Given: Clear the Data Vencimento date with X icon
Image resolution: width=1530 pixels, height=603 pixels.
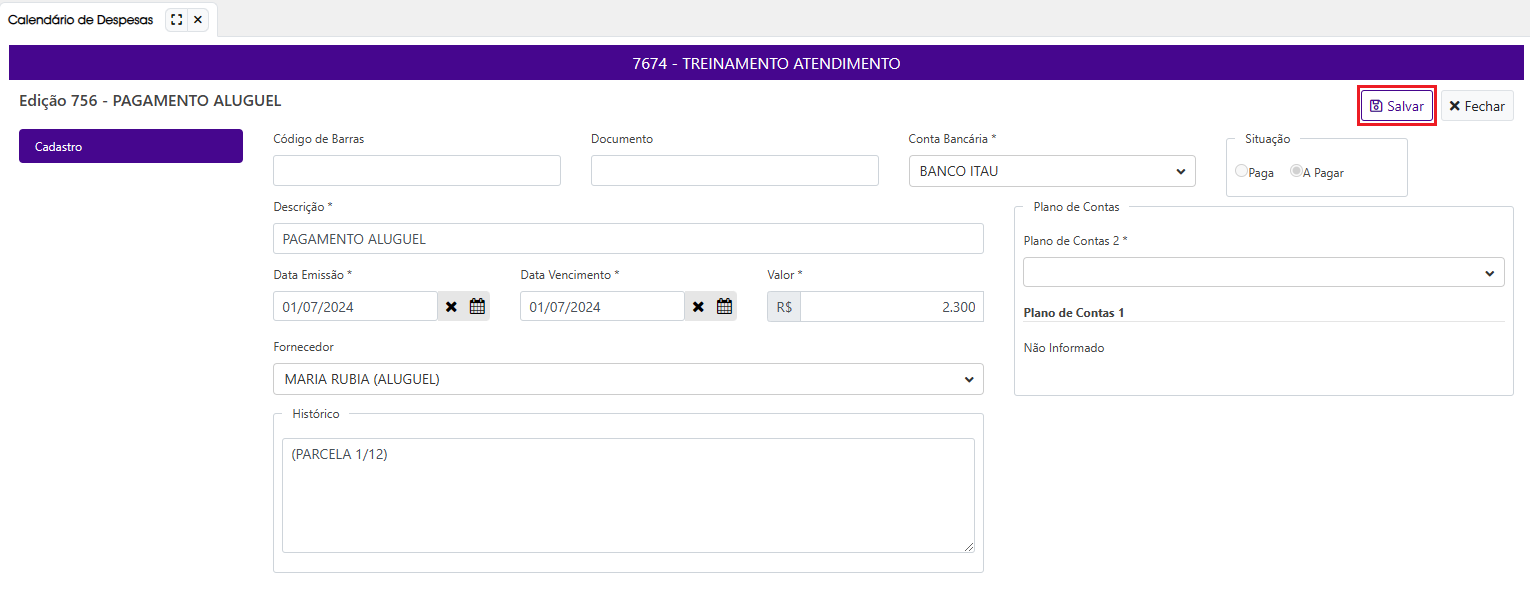Looking at the screenshot, I should click(698, 307).
